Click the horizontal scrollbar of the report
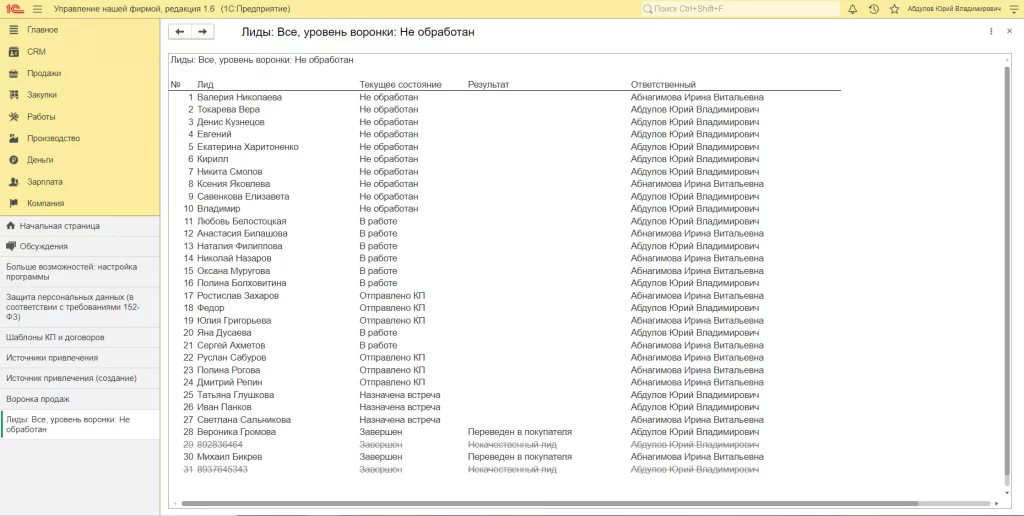 click(x=549, y=504)
